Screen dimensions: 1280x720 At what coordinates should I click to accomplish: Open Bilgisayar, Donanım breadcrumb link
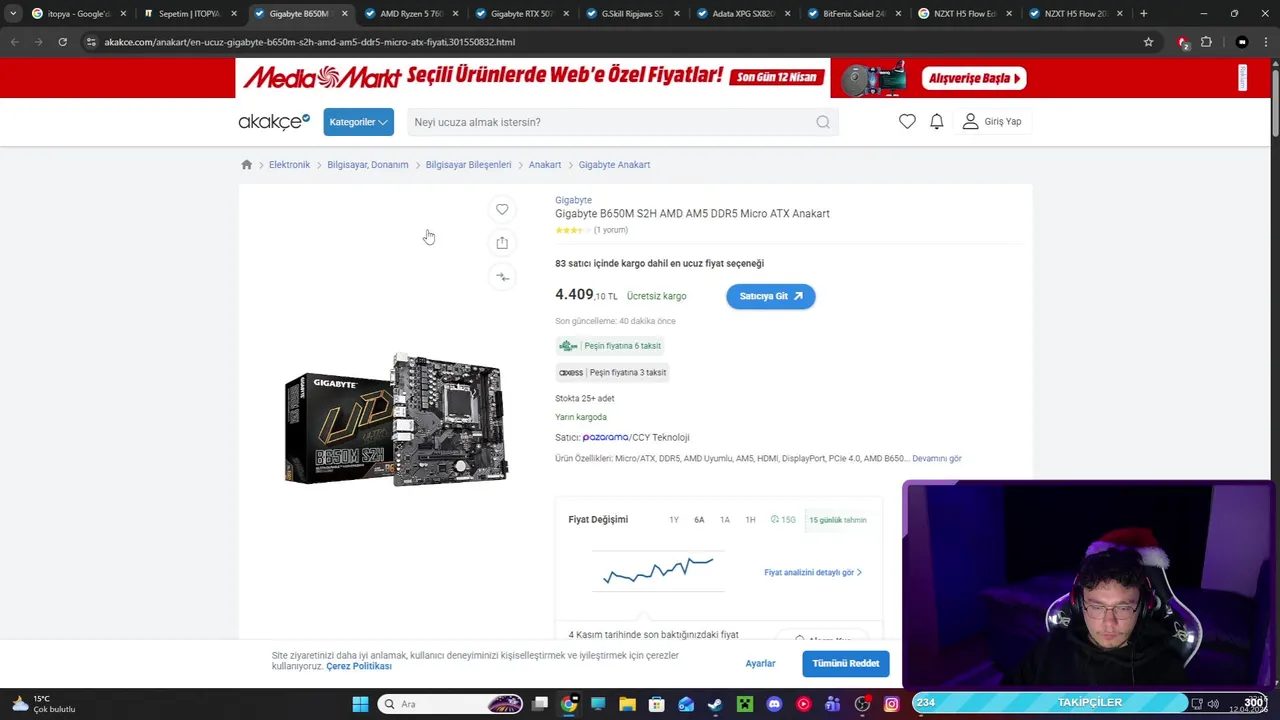(x=368, y=164)
